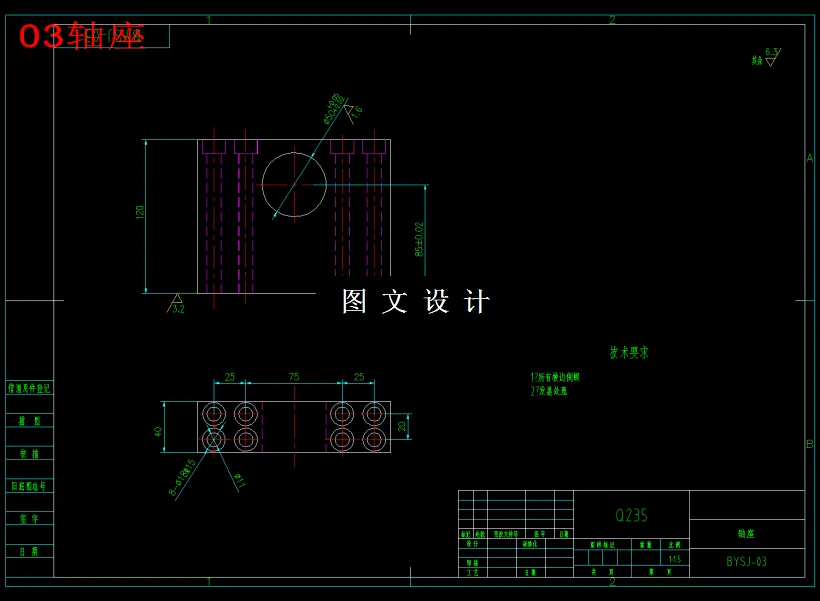Click the "1:1.5" scale value
820x601 pixels.
(x=675, y=559)
